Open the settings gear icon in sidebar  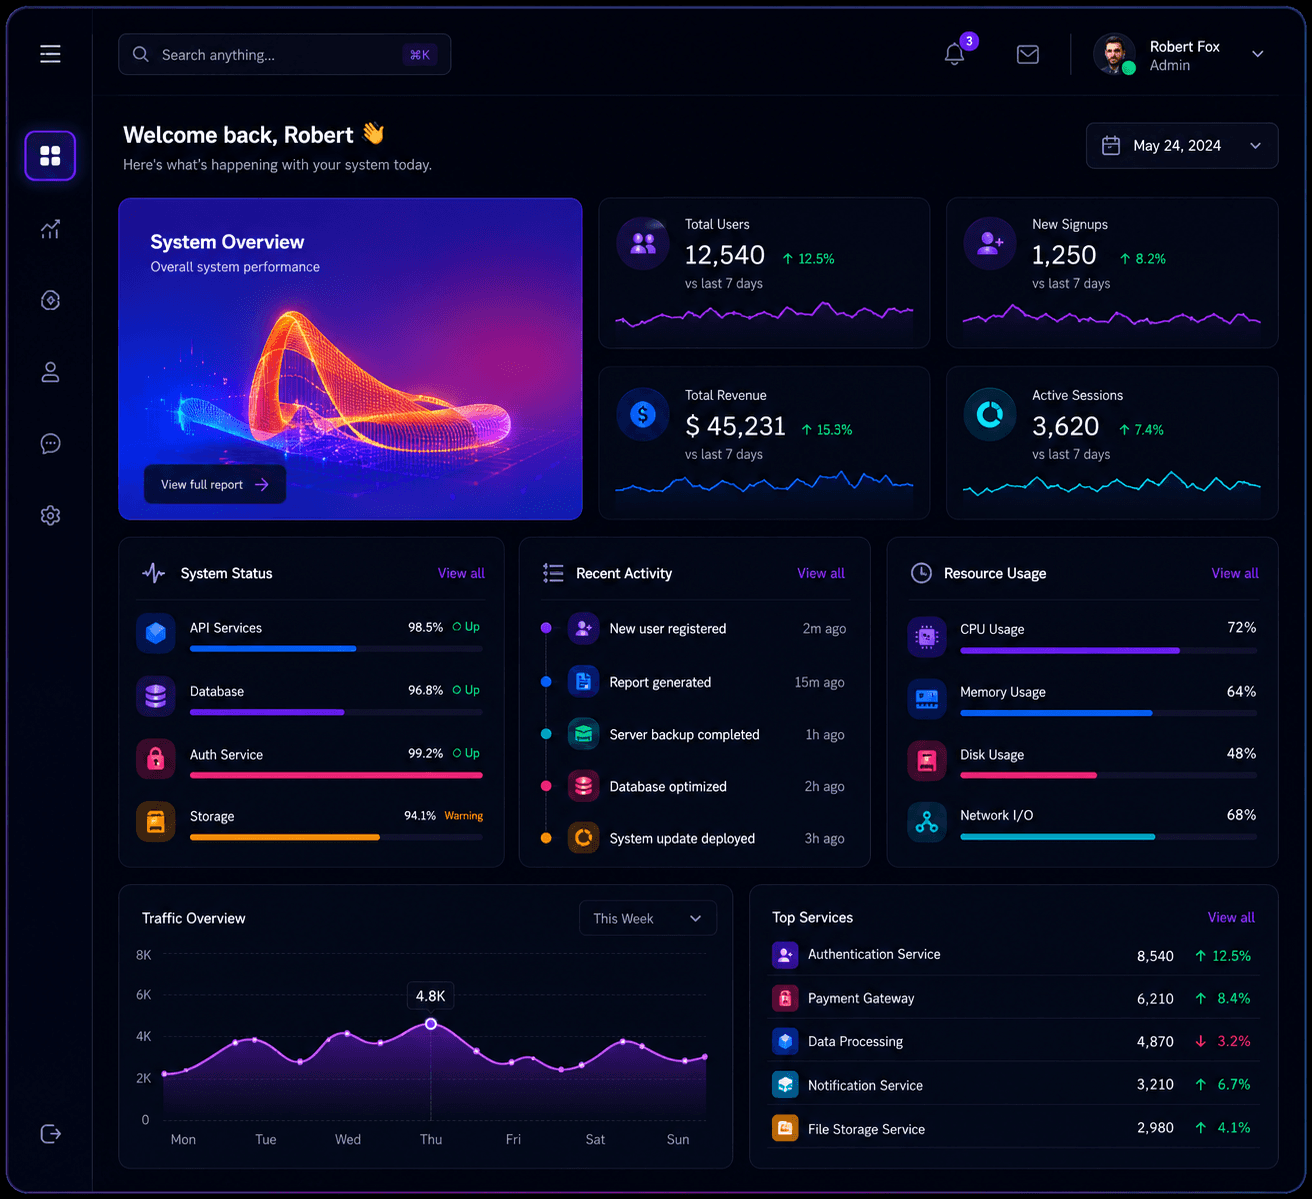coord(50,516)
